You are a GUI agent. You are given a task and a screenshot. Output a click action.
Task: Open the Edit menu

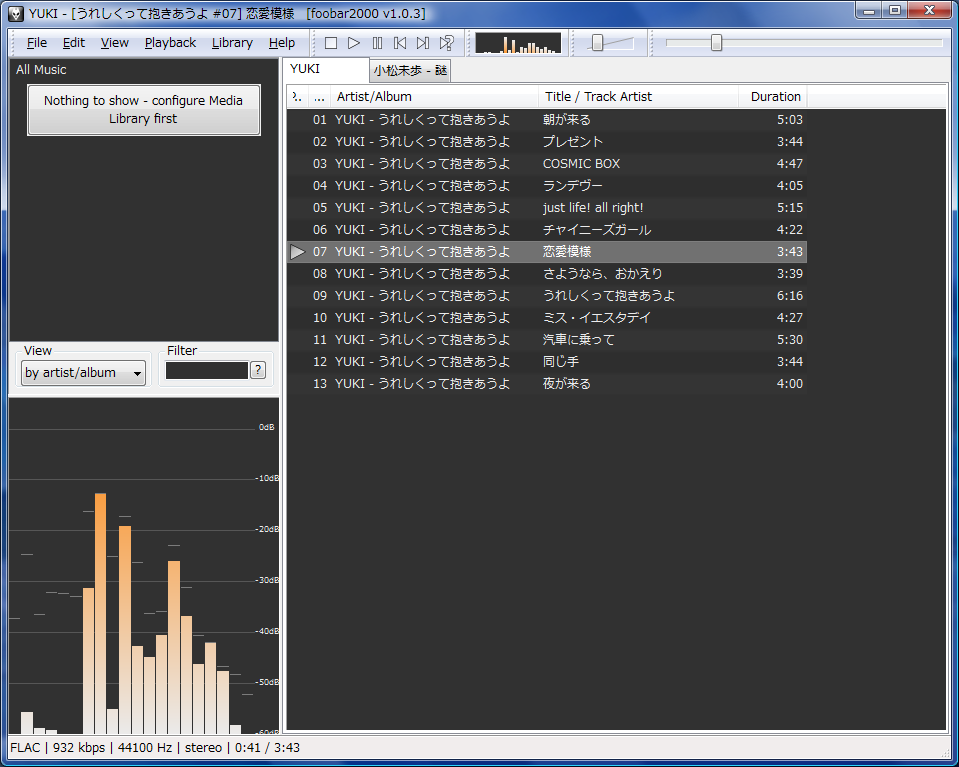click(73, 43)
